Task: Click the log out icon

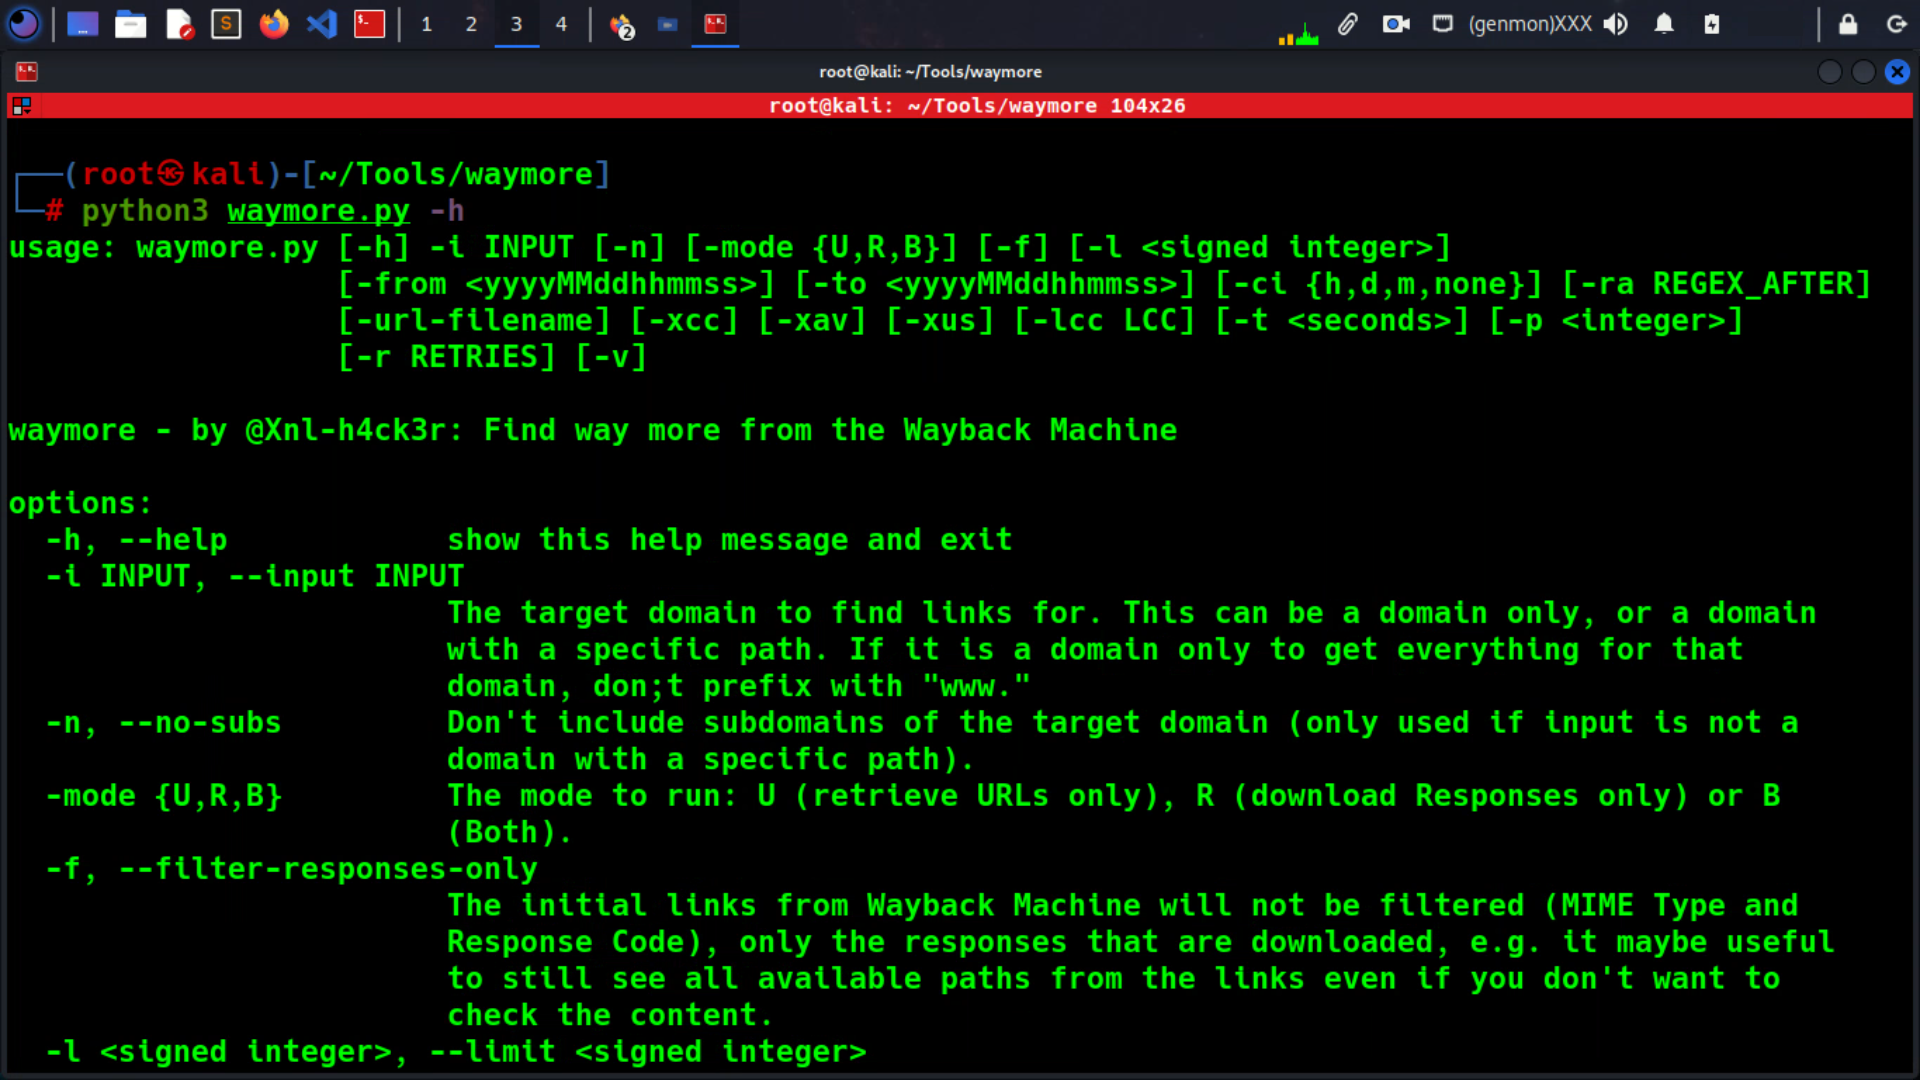Action: point(1896,24)
